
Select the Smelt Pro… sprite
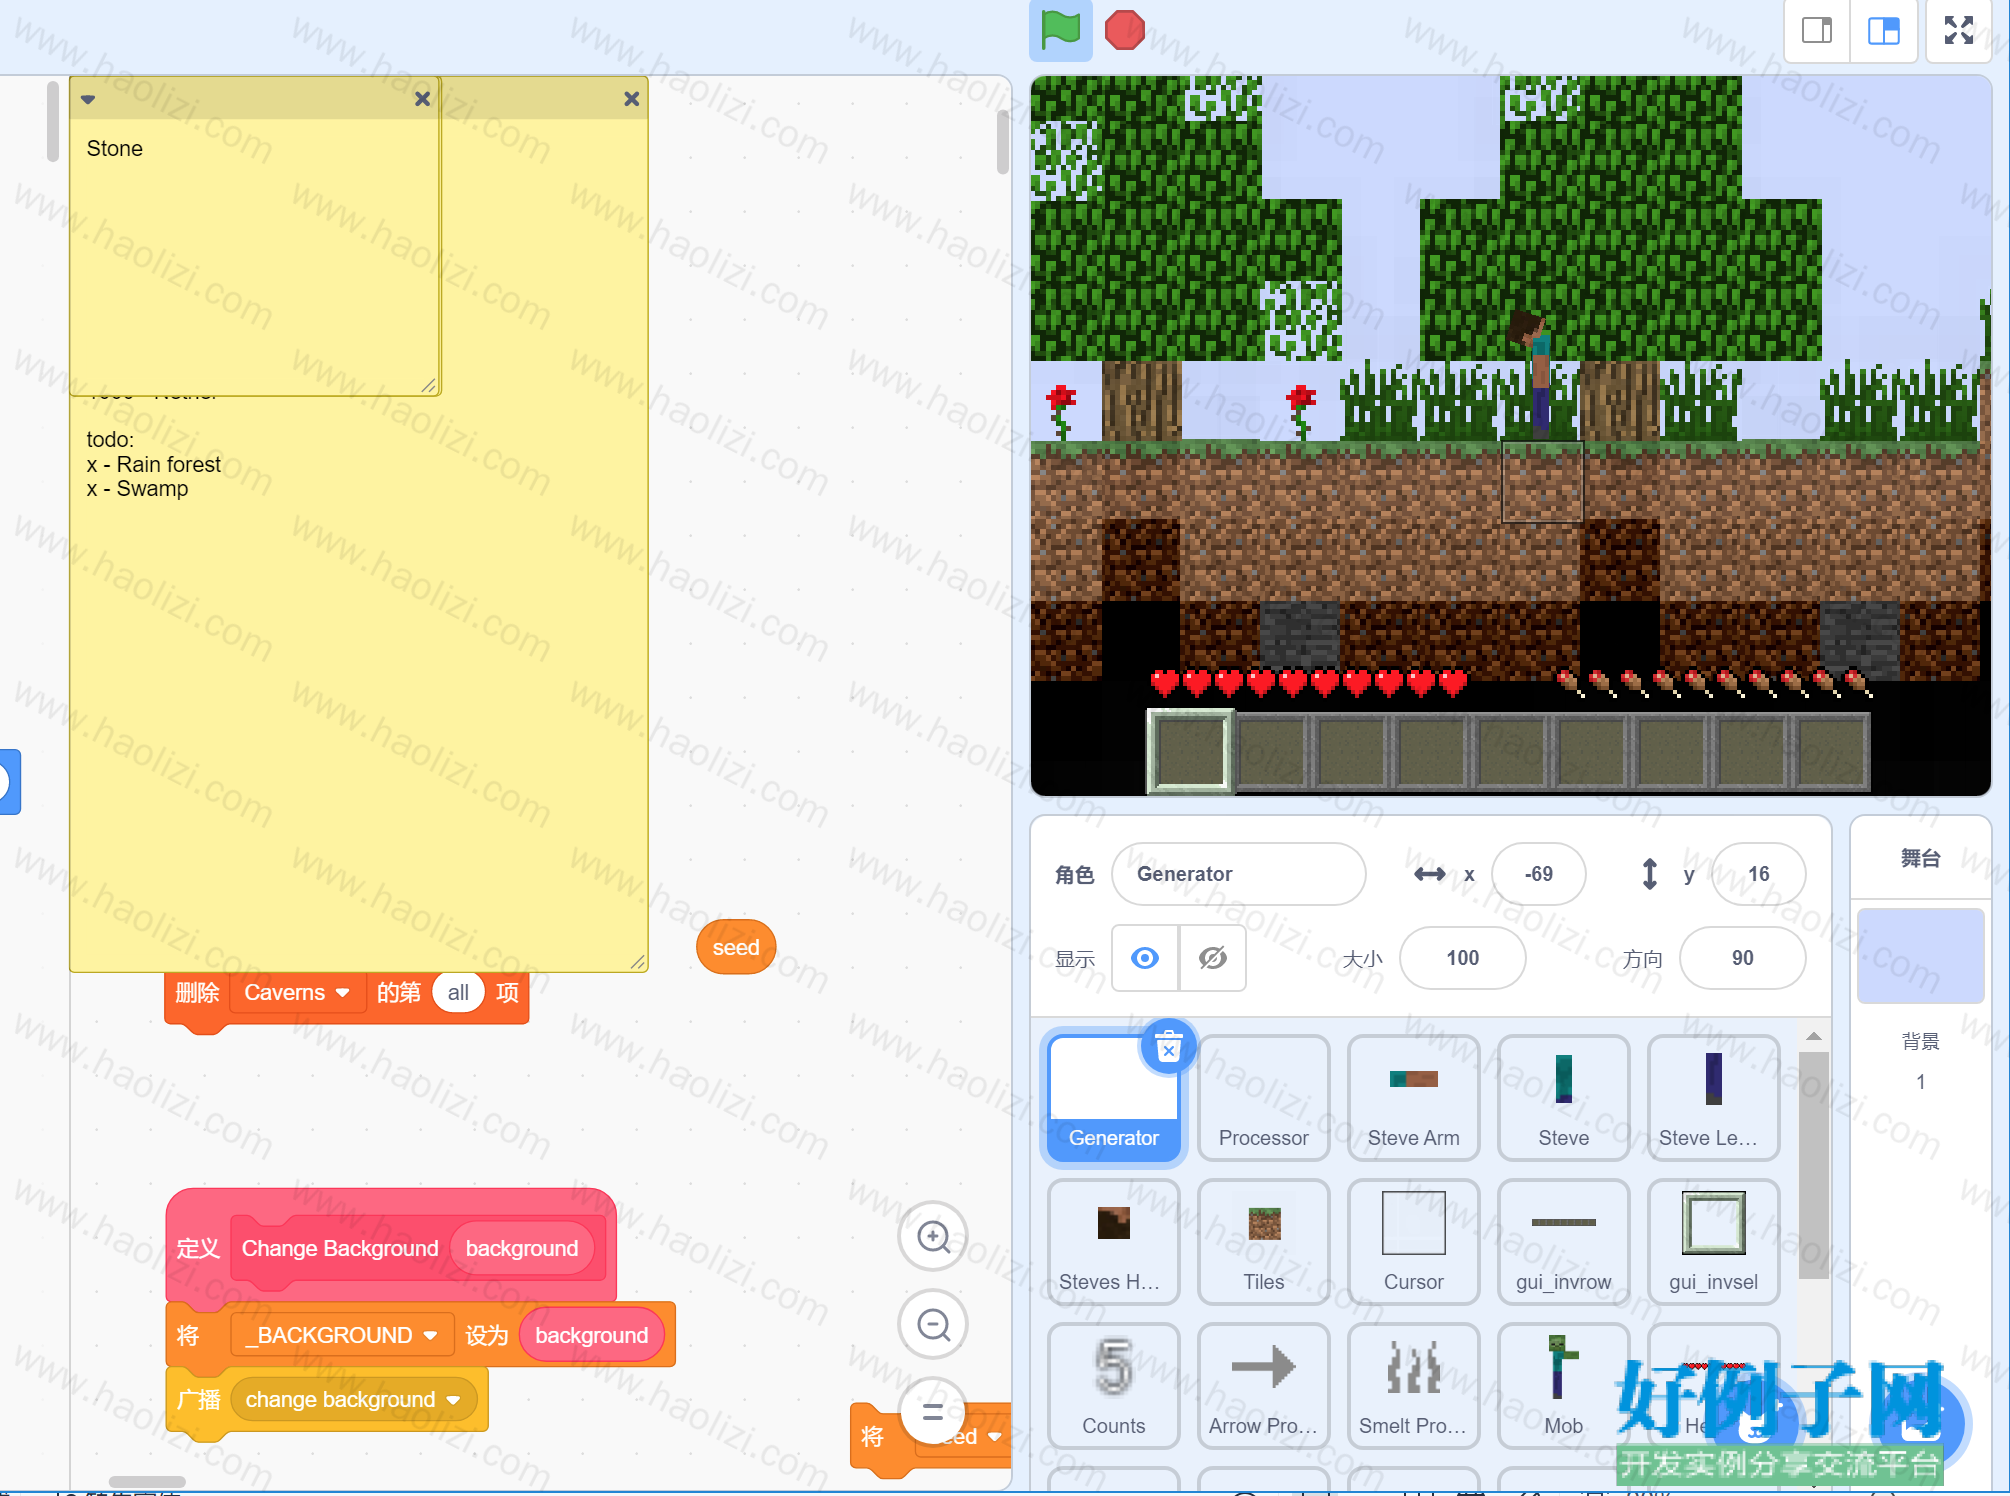(x=1413, y=1385)
